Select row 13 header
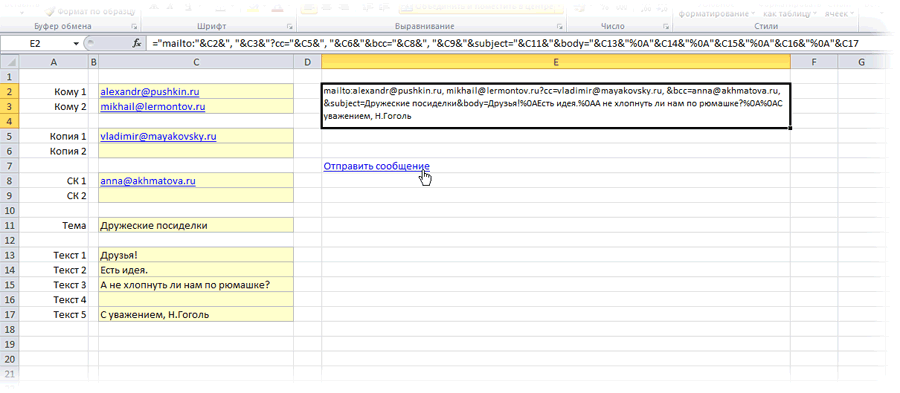Image resolution: width=900 pixels, height=393 pixels. click(10, 255)
